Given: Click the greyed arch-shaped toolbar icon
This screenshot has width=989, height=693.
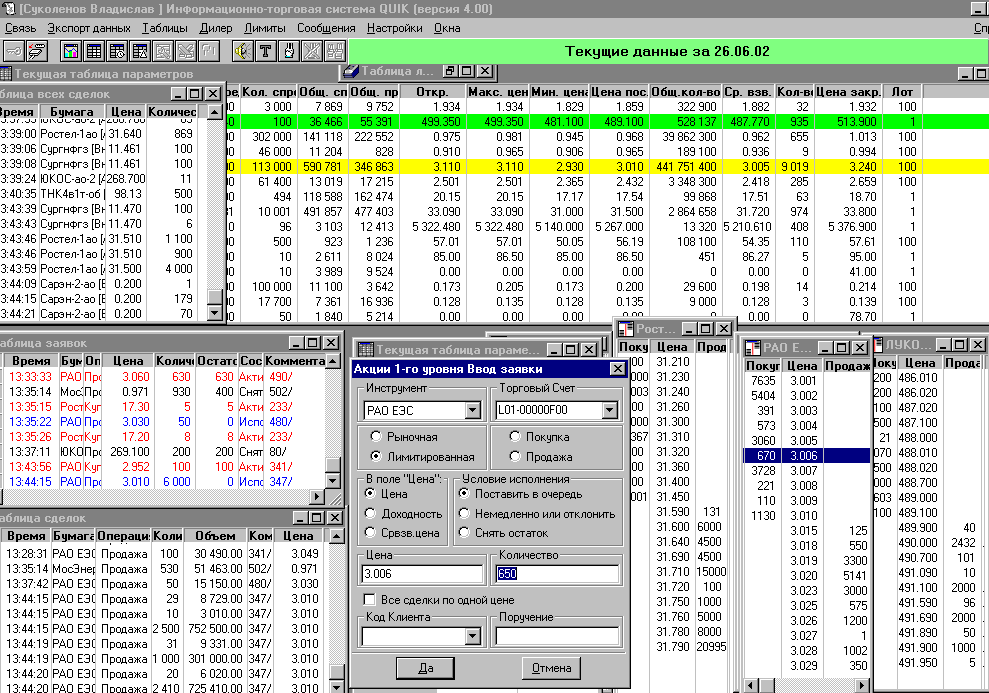Looking at the screenshot, I should tap(209, 50).
